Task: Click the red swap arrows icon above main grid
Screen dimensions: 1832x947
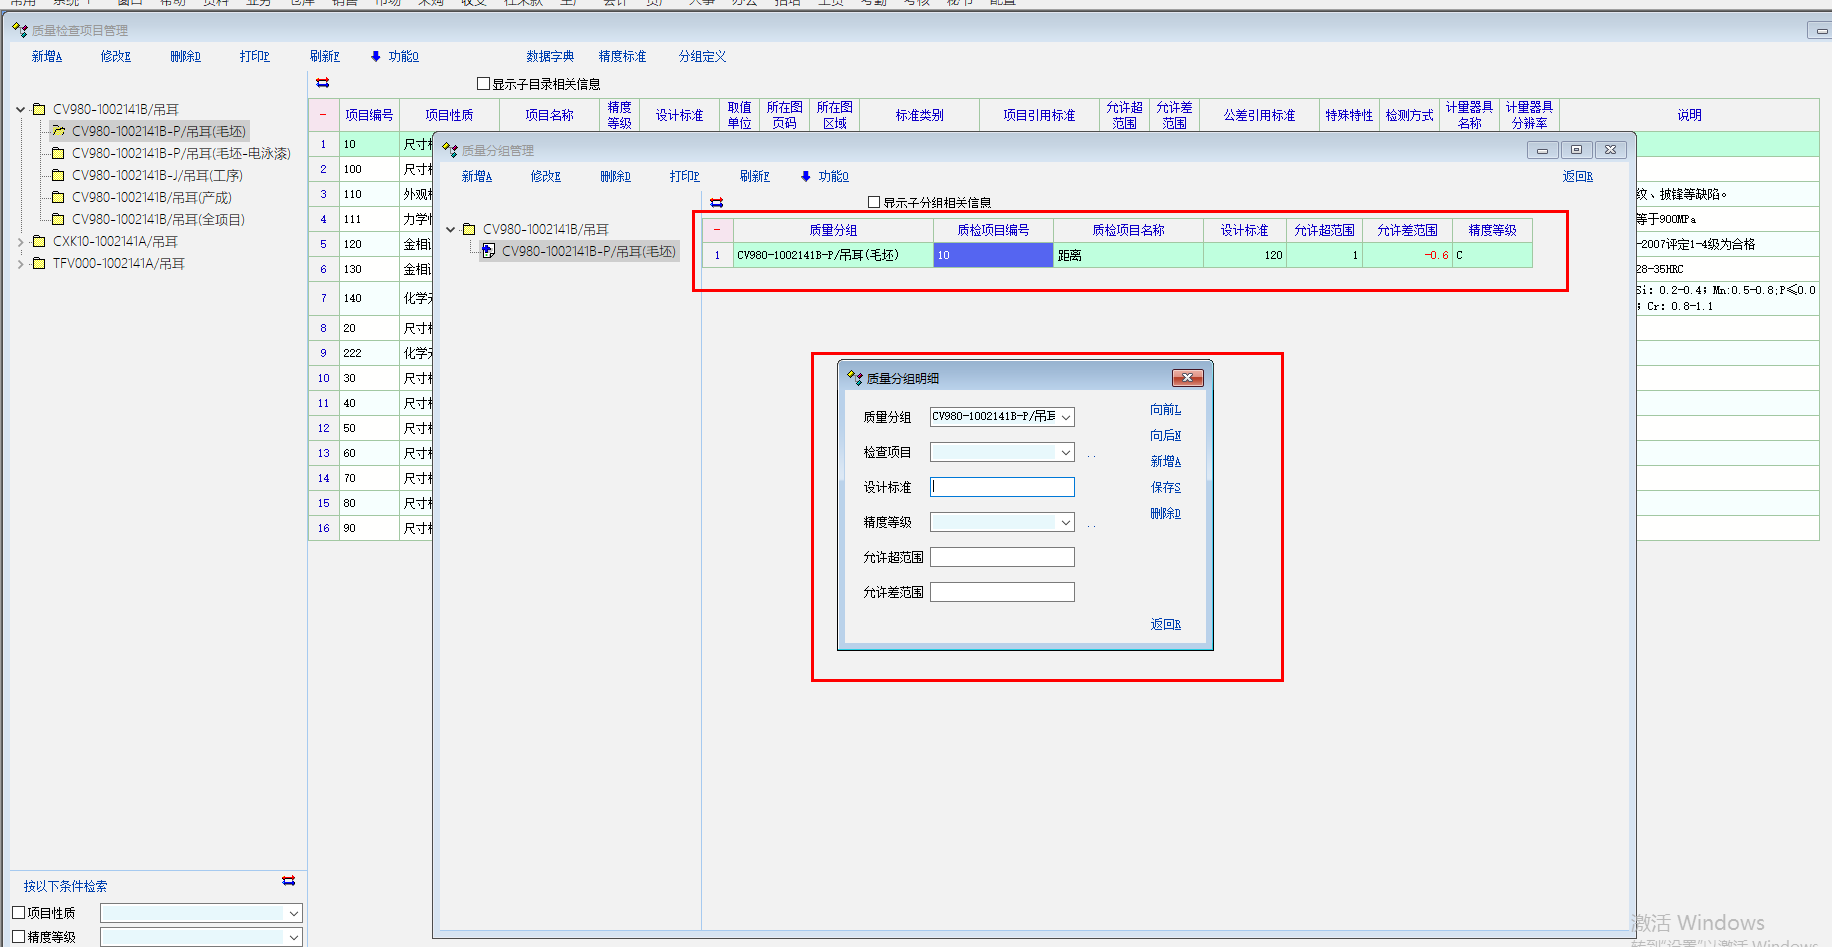Action: pyautogui.click(x=322, y=83)
